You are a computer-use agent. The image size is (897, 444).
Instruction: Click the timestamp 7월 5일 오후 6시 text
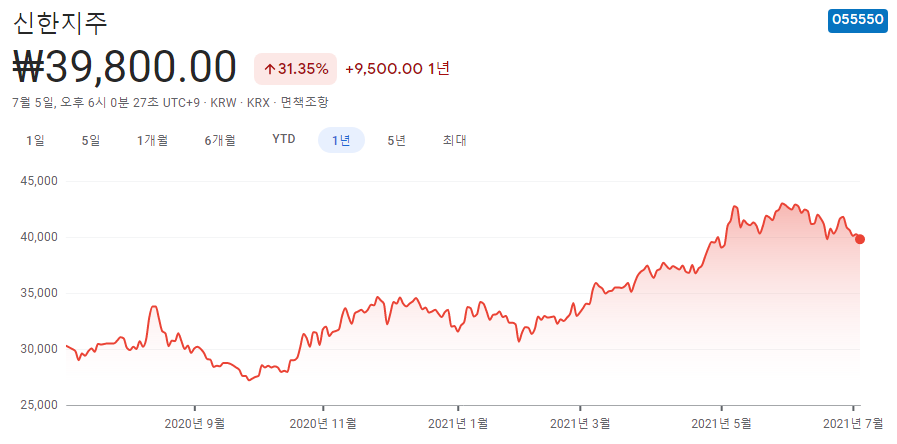[106, 103]
